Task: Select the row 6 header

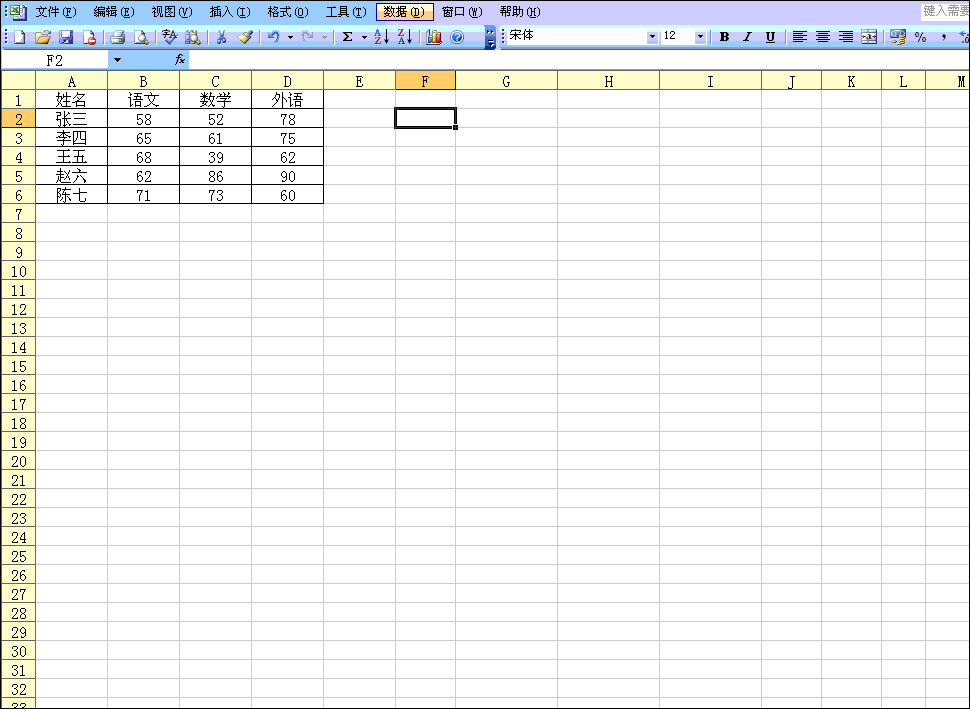Action: point(17,195)
